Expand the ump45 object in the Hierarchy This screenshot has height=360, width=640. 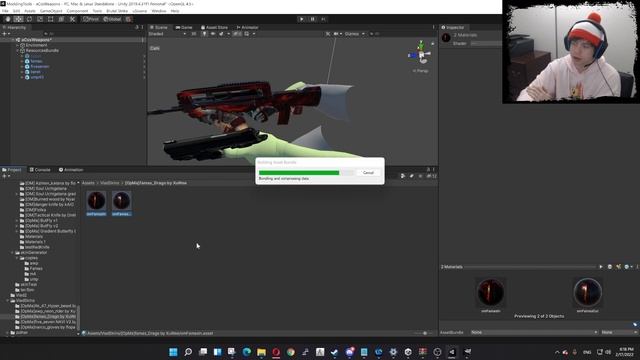click(x=22, y=77)
